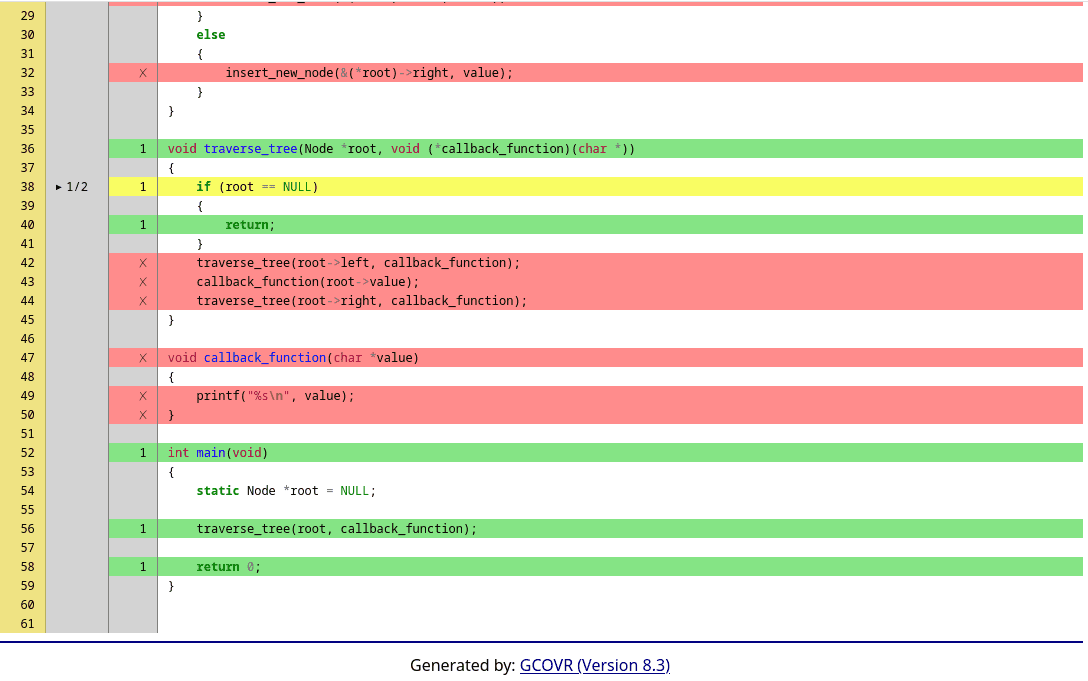Select line number 43
This screenshot has width=1088, height=681.
pyautogui.click(x=27, y=282)
